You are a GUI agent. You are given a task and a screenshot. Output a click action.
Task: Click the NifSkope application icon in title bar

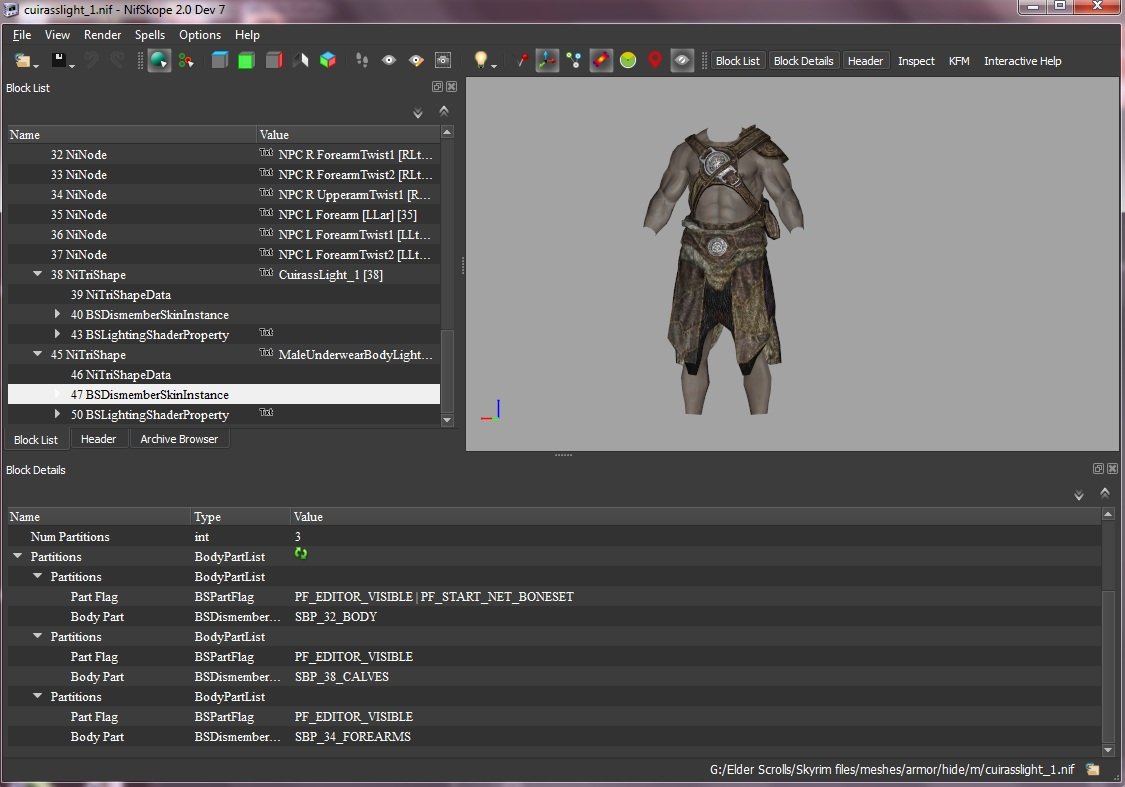tap(10, 9)
